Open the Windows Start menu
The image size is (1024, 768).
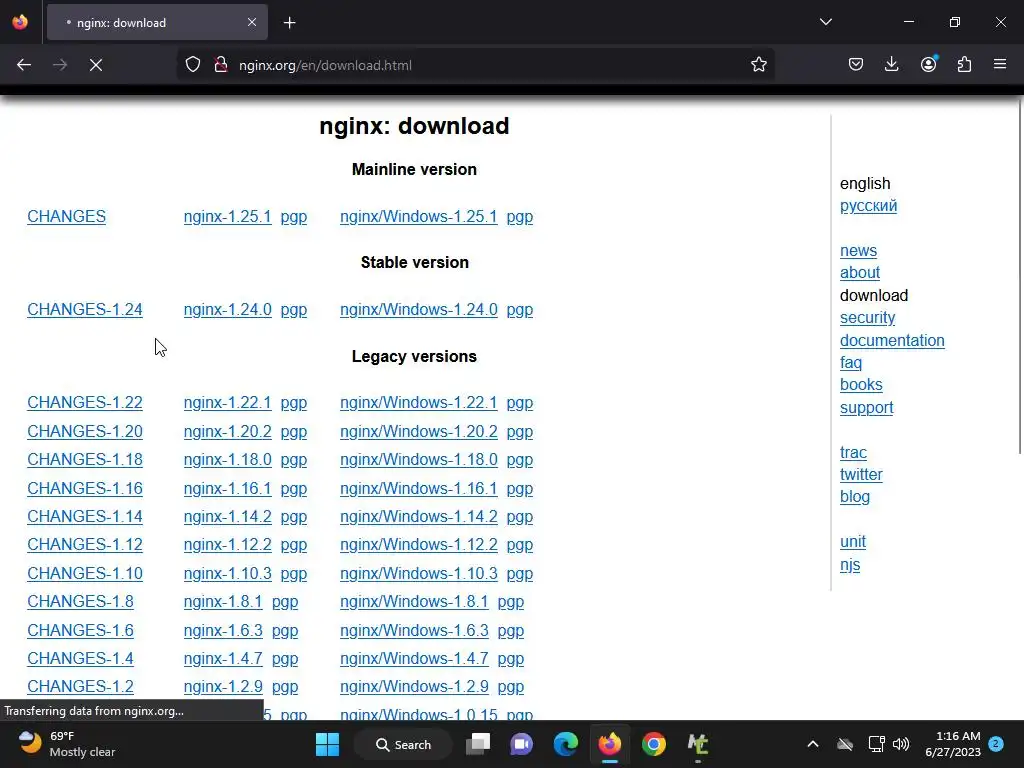[x=327, y=744]
